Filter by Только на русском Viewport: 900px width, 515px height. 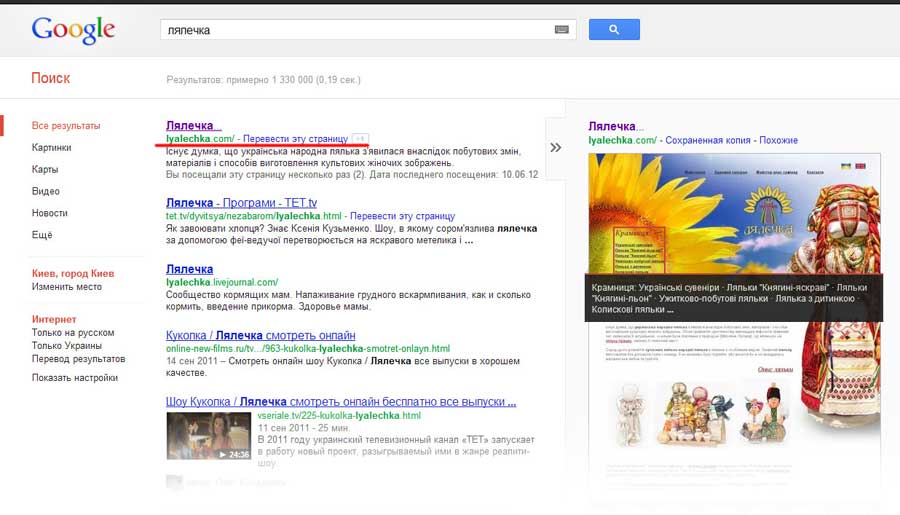pos(73,332)
